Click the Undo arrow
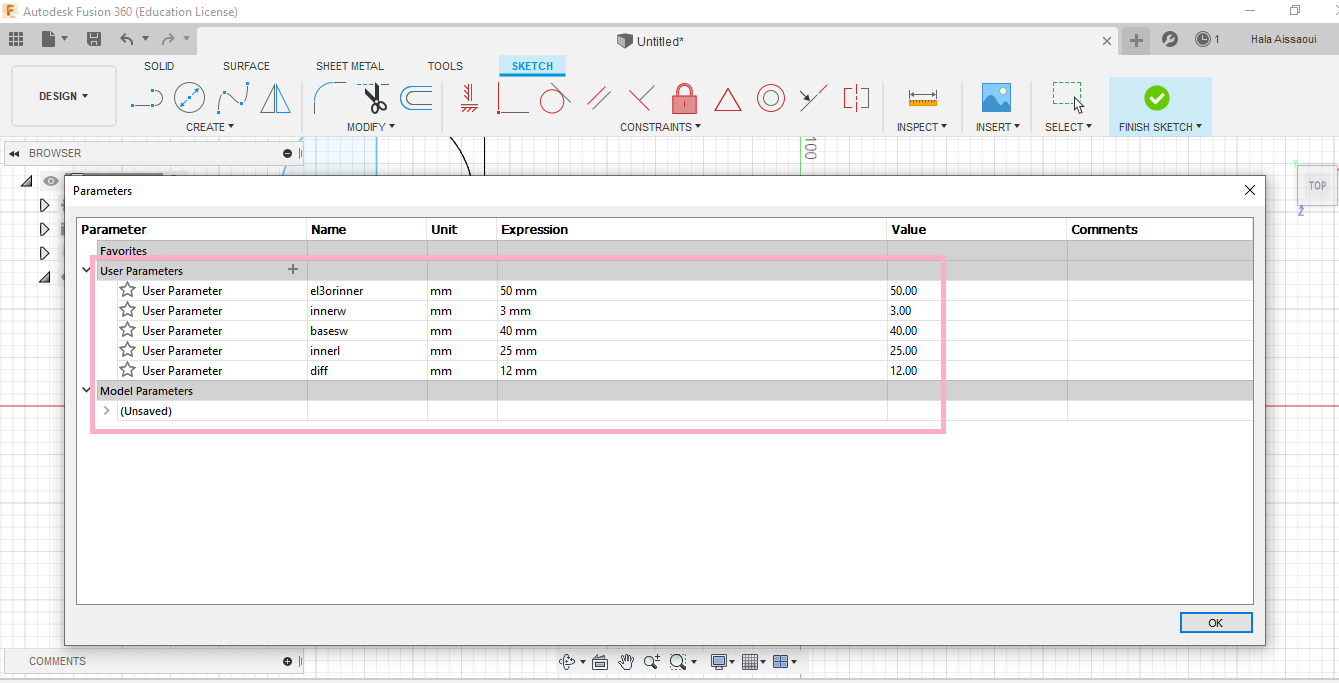This screenshot has height=683, width=1339. click(127, 39)
